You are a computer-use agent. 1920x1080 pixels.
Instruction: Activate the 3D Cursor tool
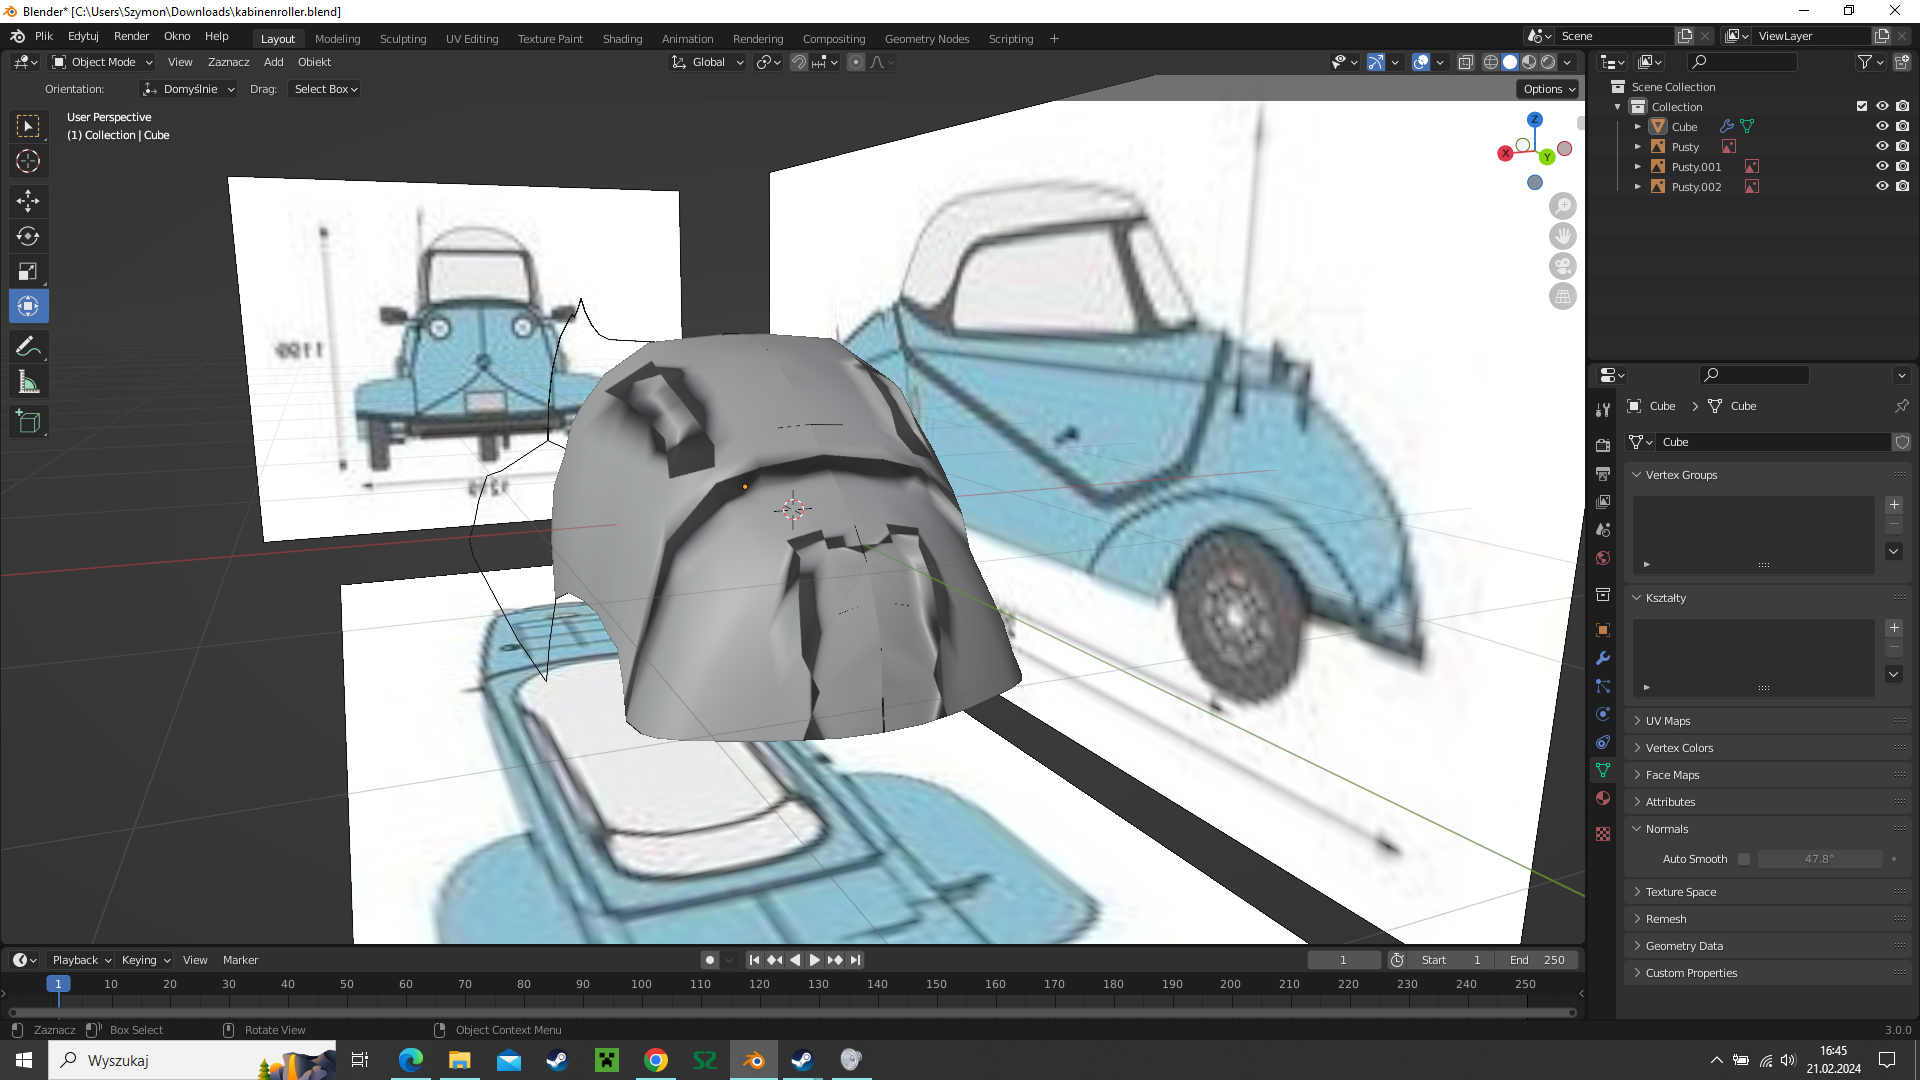(x=28, y=161)
